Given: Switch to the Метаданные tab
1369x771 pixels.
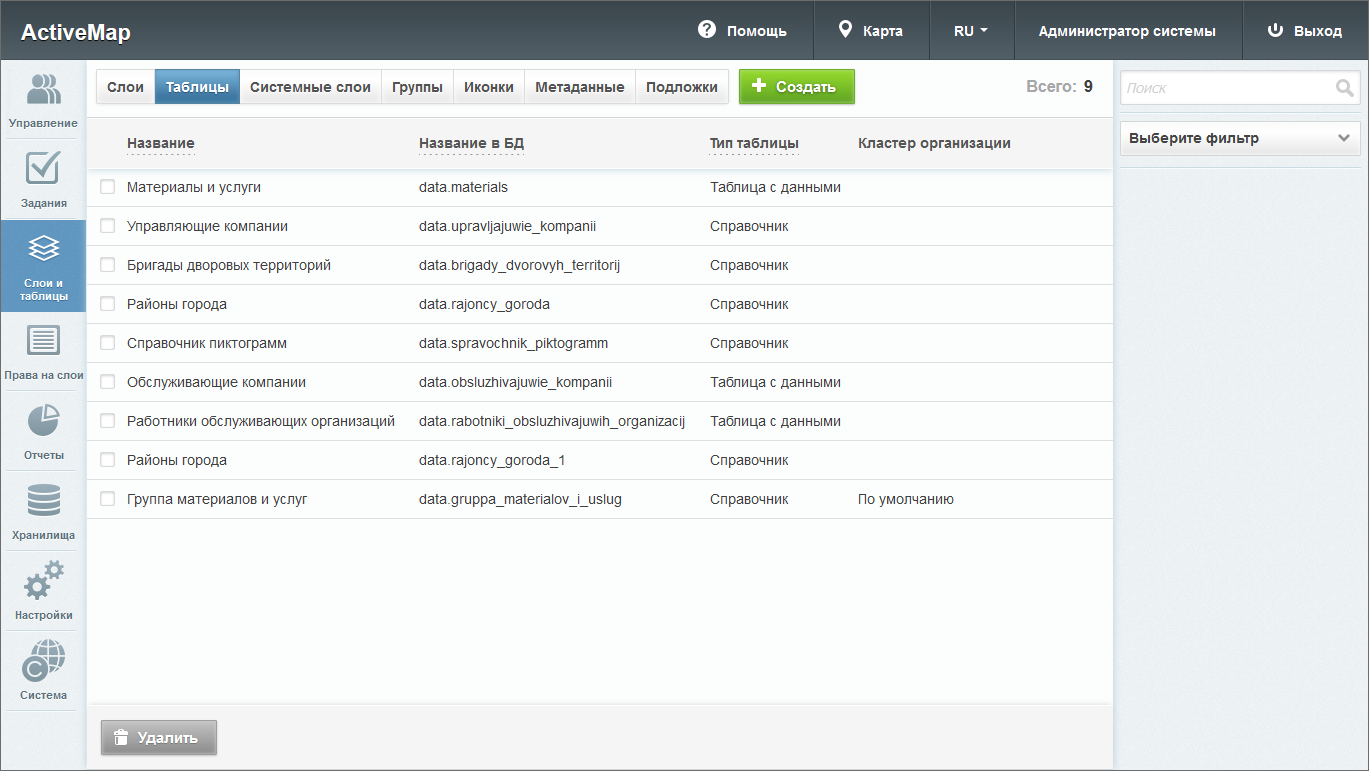Looking at the screenshot, I should tap(579, 87).
